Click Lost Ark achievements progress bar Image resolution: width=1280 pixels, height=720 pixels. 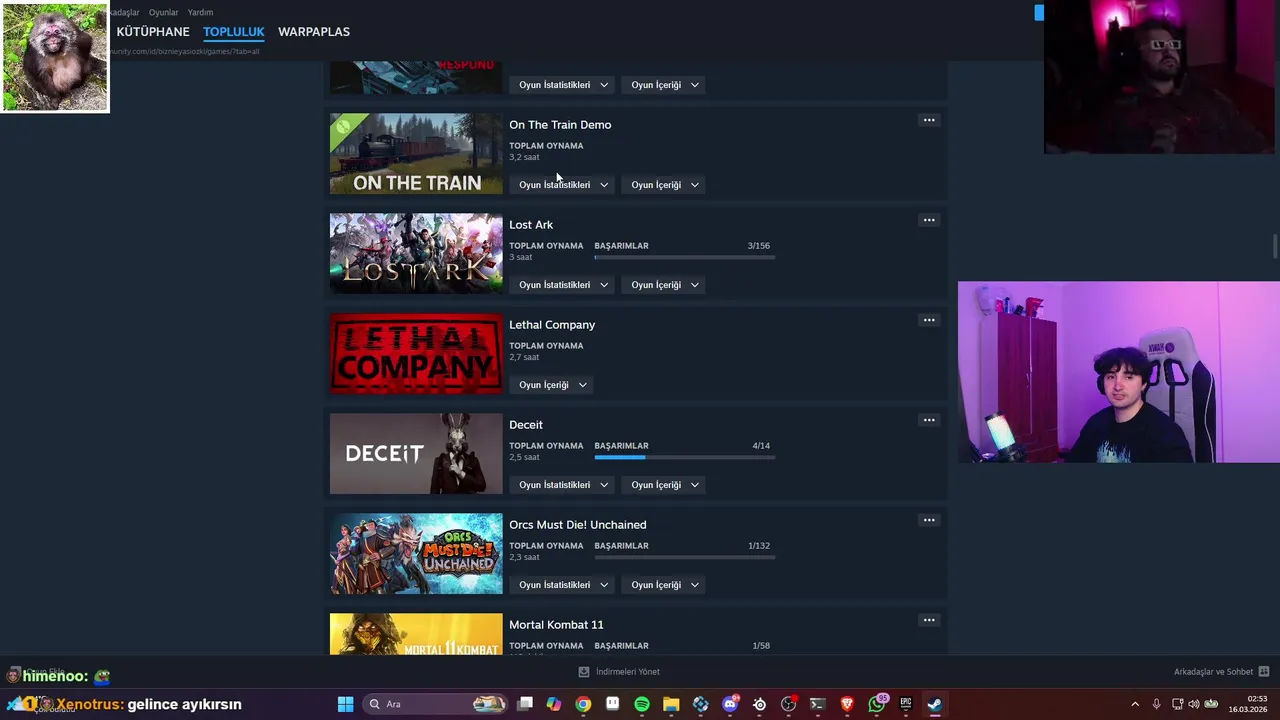tap(685, 258)
